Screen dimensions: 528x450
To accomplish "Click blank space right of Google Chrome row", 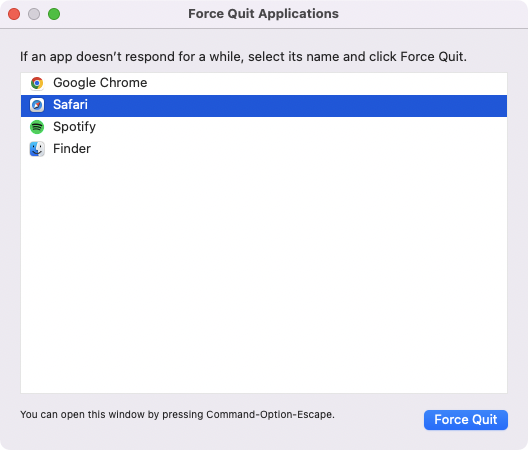I will (327, 83).
